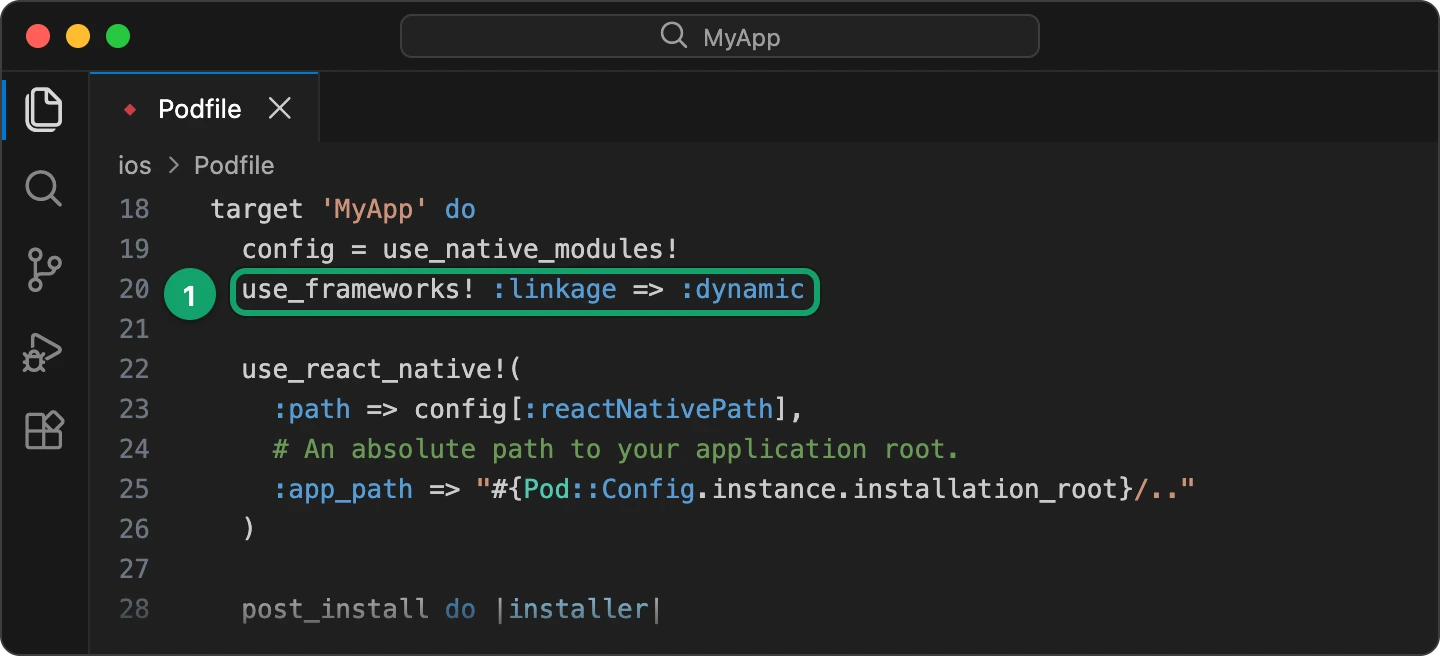This screenshot has width=1440, height=656.
Task: Switch to the Podfile editor tab
Action: (204, 108)
